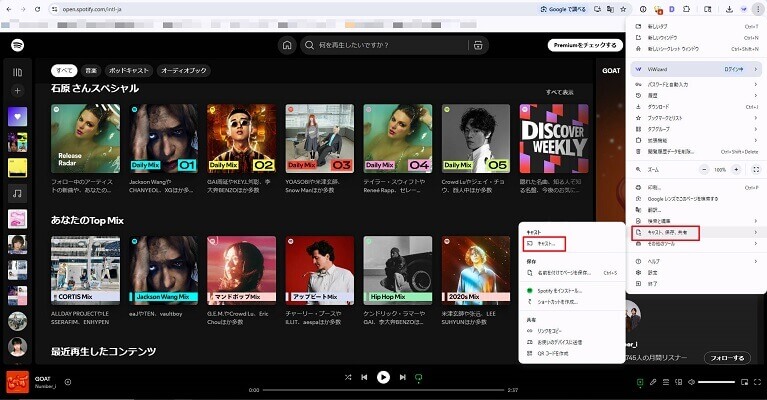Expand タブグループ submenu
The image size is (767, 400).
[x=697, y=129]
